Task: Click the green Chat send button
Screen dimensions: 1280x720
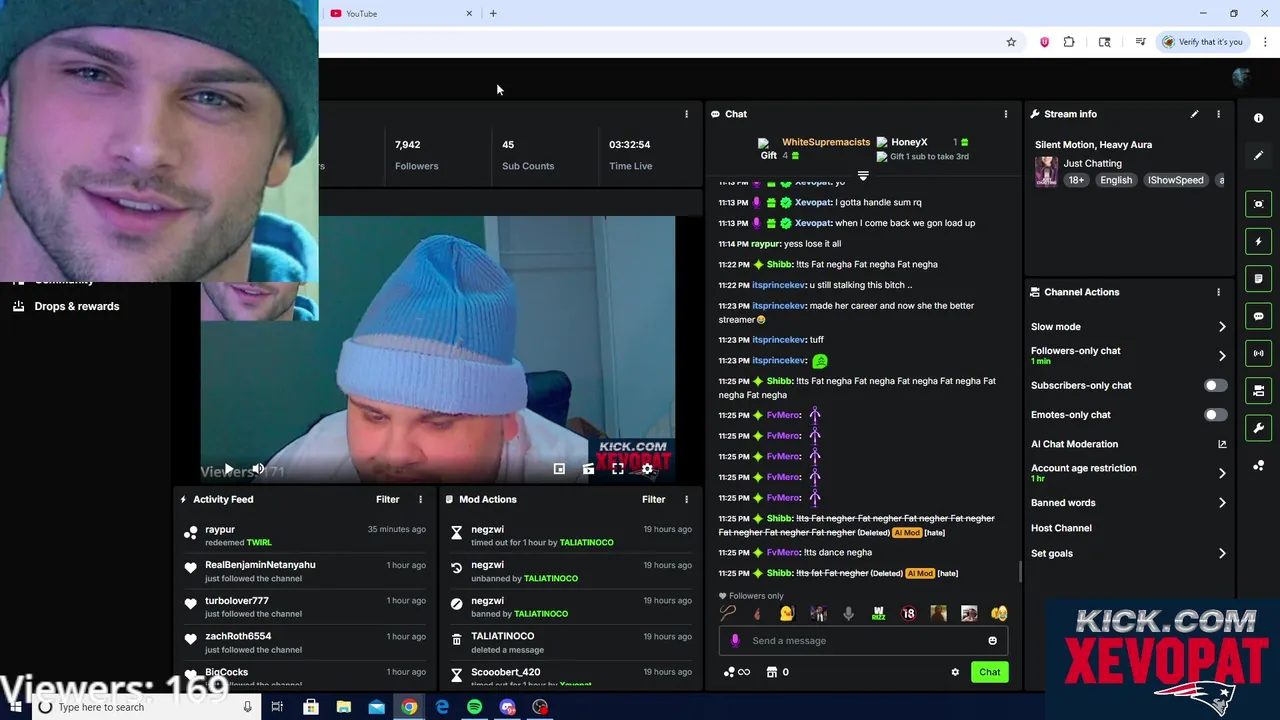Action: [989, 672]
